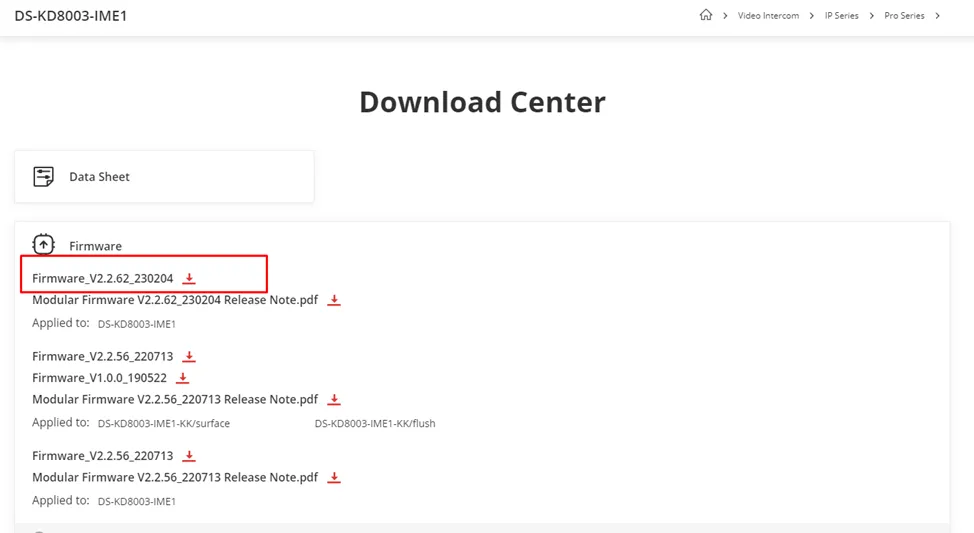Click download icon for release note above KK/surface models

pos(334,400)
